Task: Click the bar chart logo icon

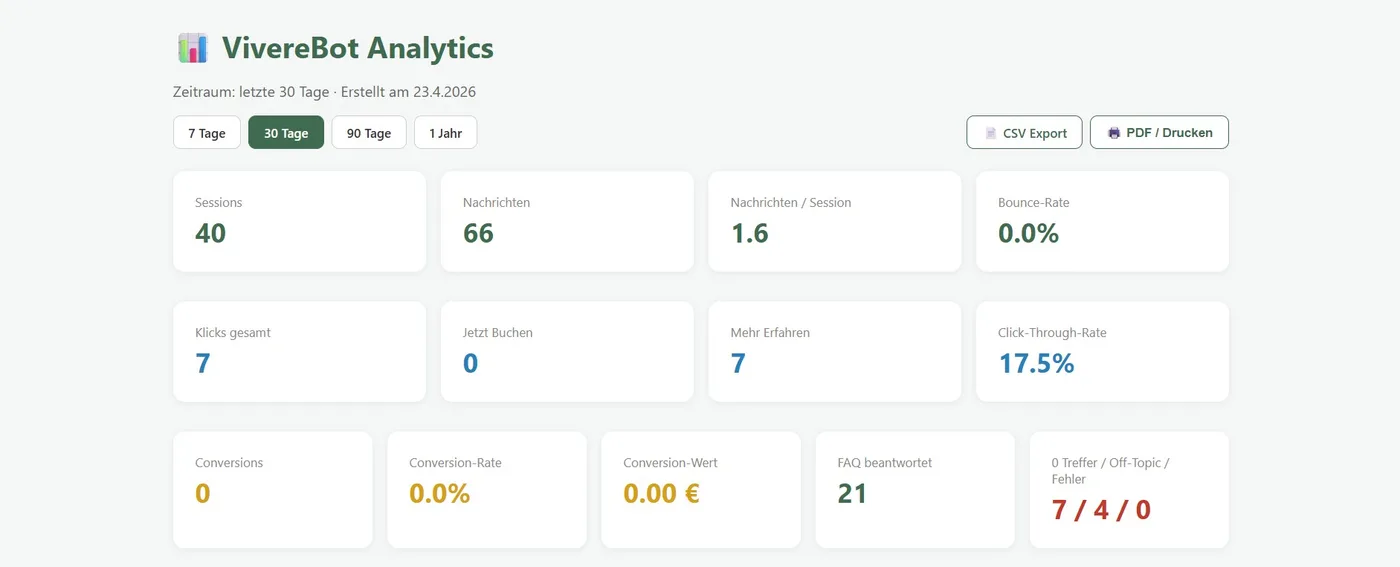Action: coord(192,48)
